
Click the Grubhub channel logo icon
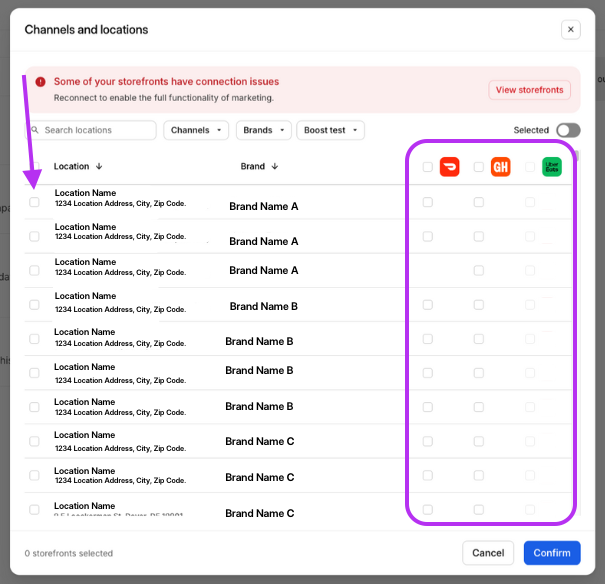click(500, 167)
